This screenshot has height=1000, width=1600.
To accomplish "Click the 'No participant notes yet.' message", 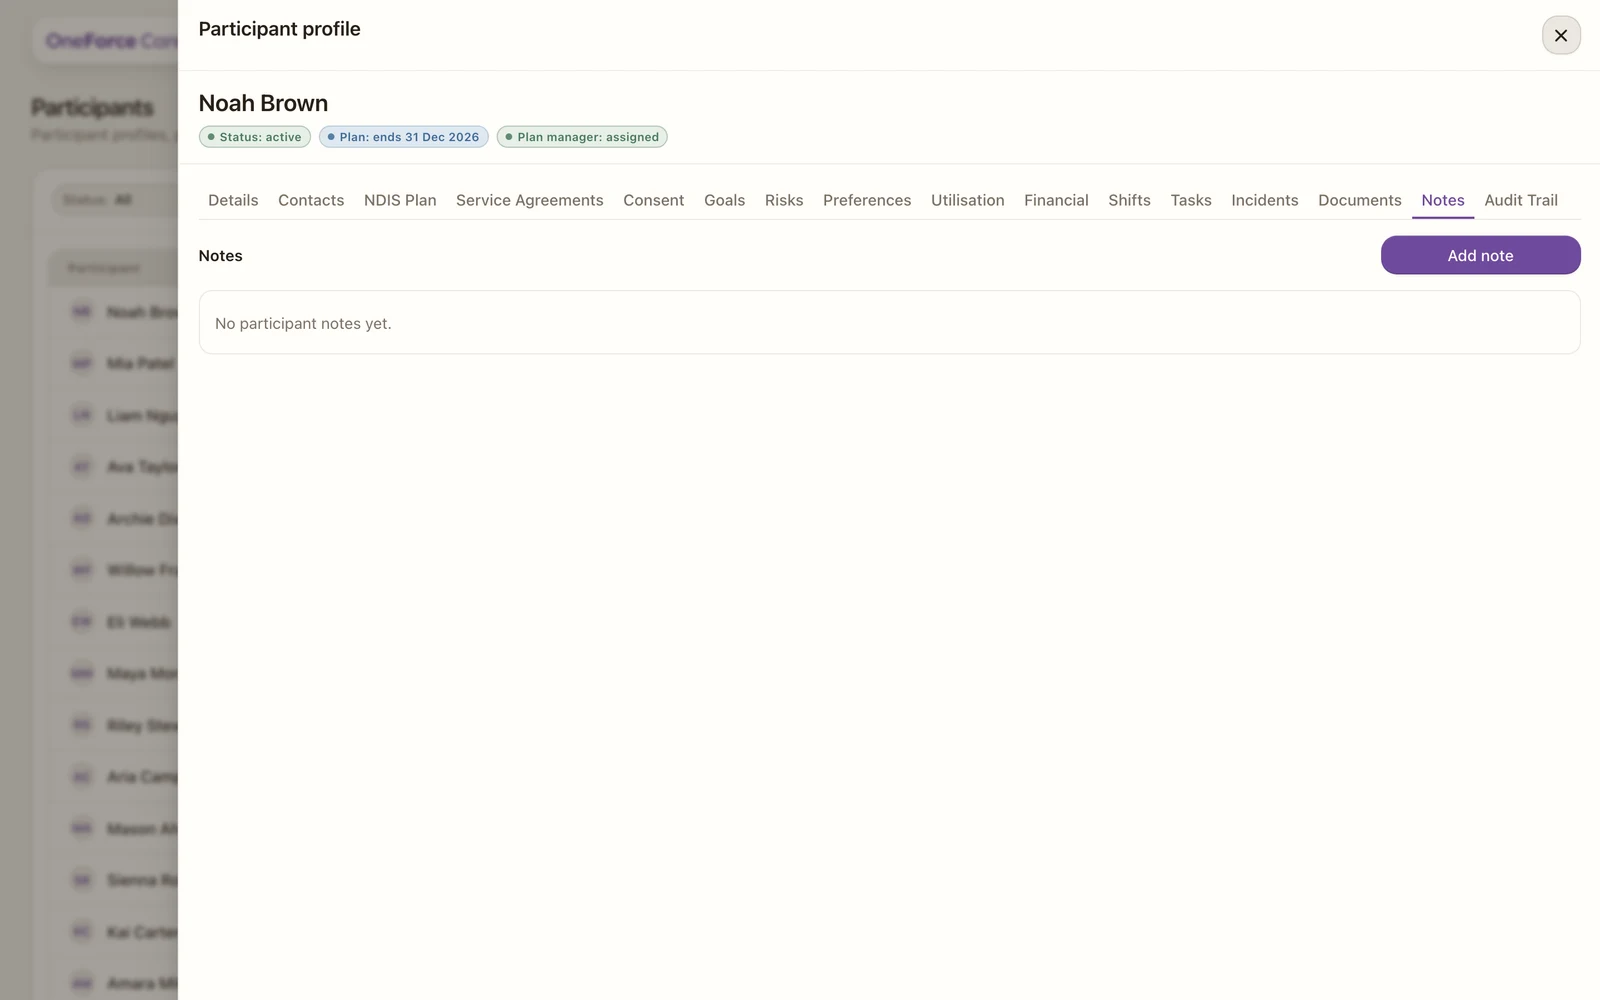I will coord(303,323).
